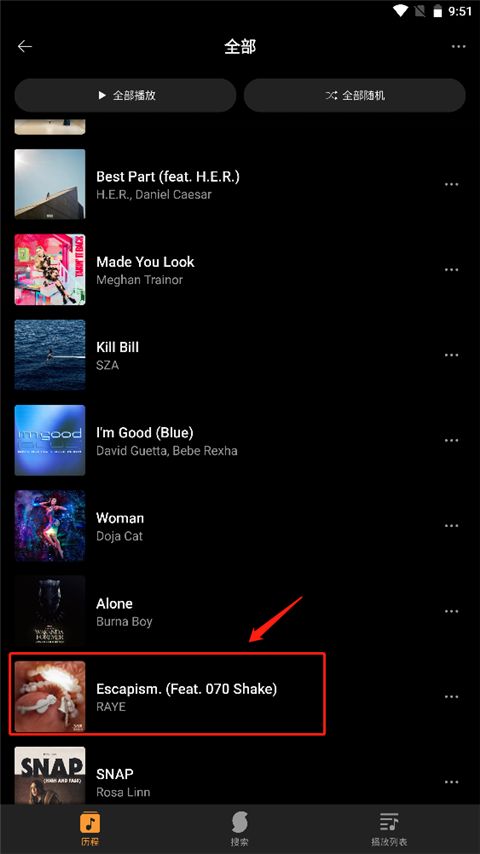The image size is (480, 854).
Task: Select the song Woman by Doja Cat
Action: [240, 526]
